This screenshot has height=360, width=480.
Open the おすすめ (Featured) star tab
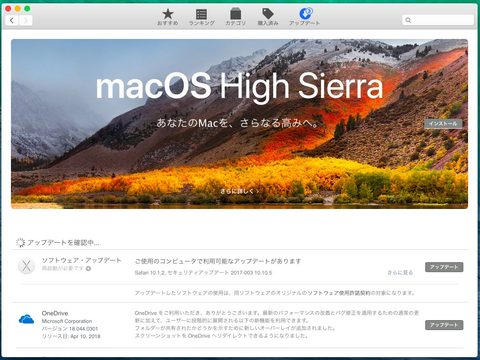click(x=168, y=17)
